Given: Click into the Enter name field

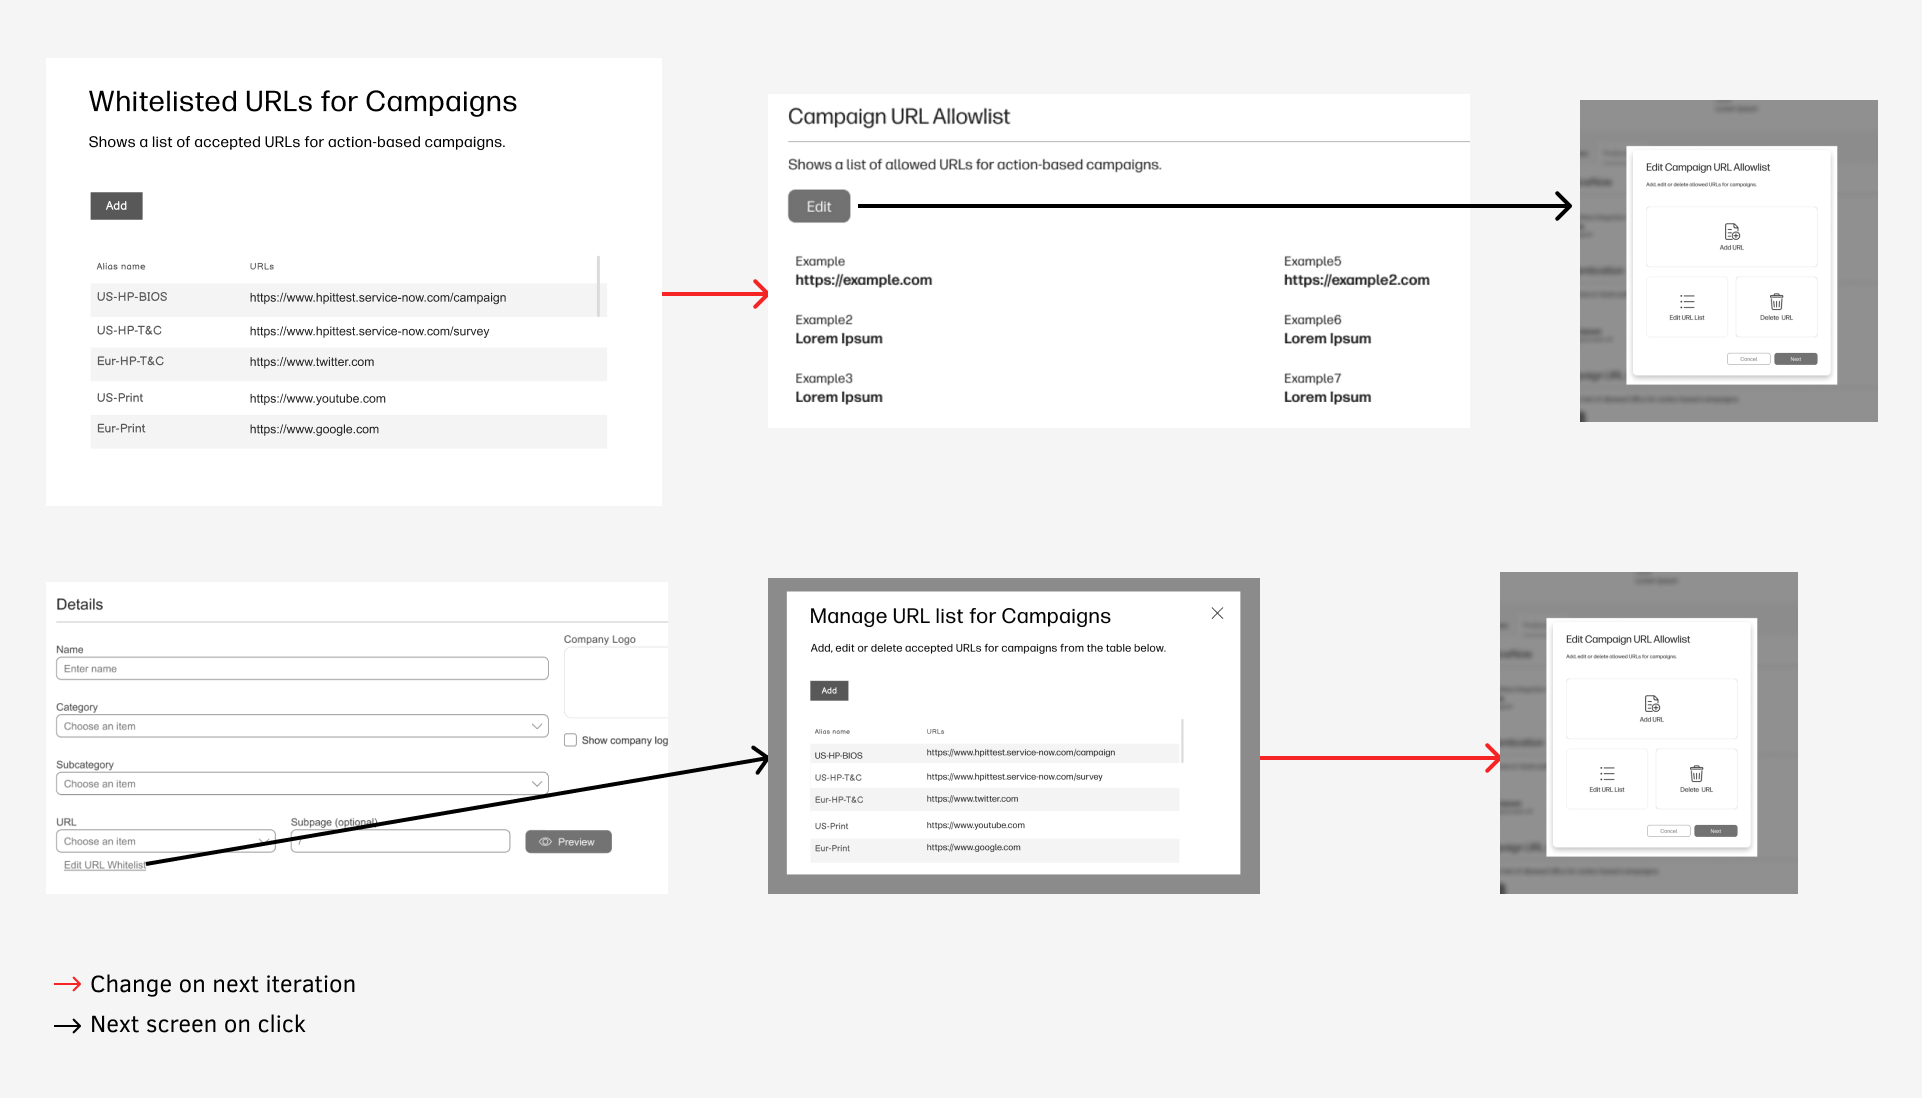Looking at the screenshot, I should pyautogui.click(x=302, y=669).
